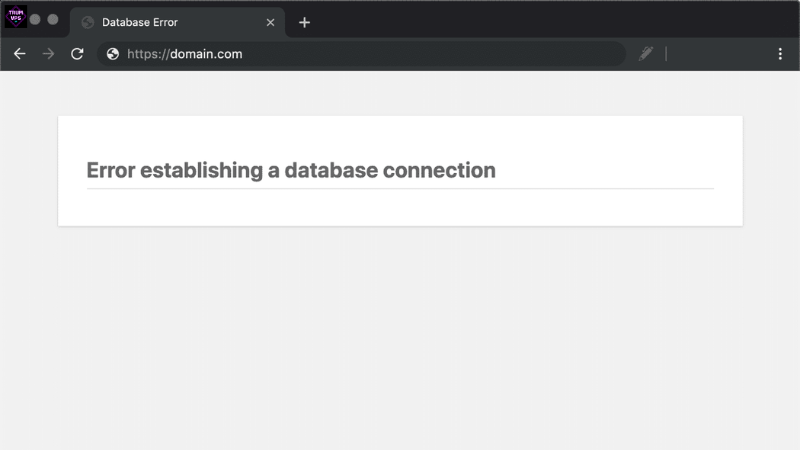Open the three-dot browser menu
This screenshot has height=450, width=800.
coord(780,54)
